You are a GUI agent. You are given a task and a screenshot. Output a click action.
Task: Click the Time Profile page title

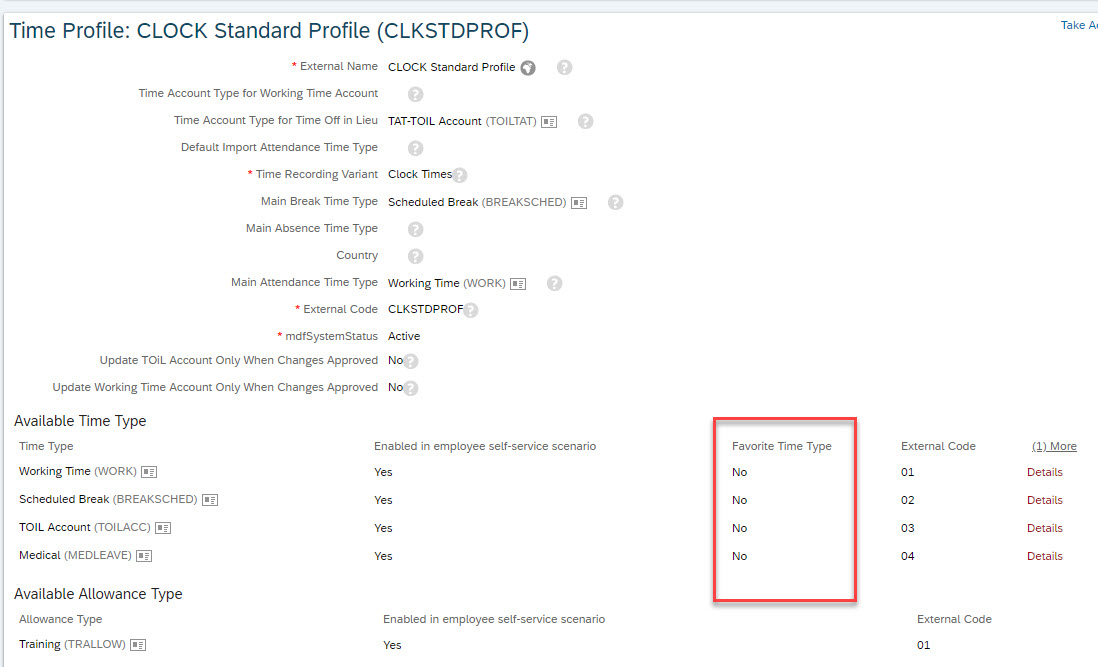(269, 31)
